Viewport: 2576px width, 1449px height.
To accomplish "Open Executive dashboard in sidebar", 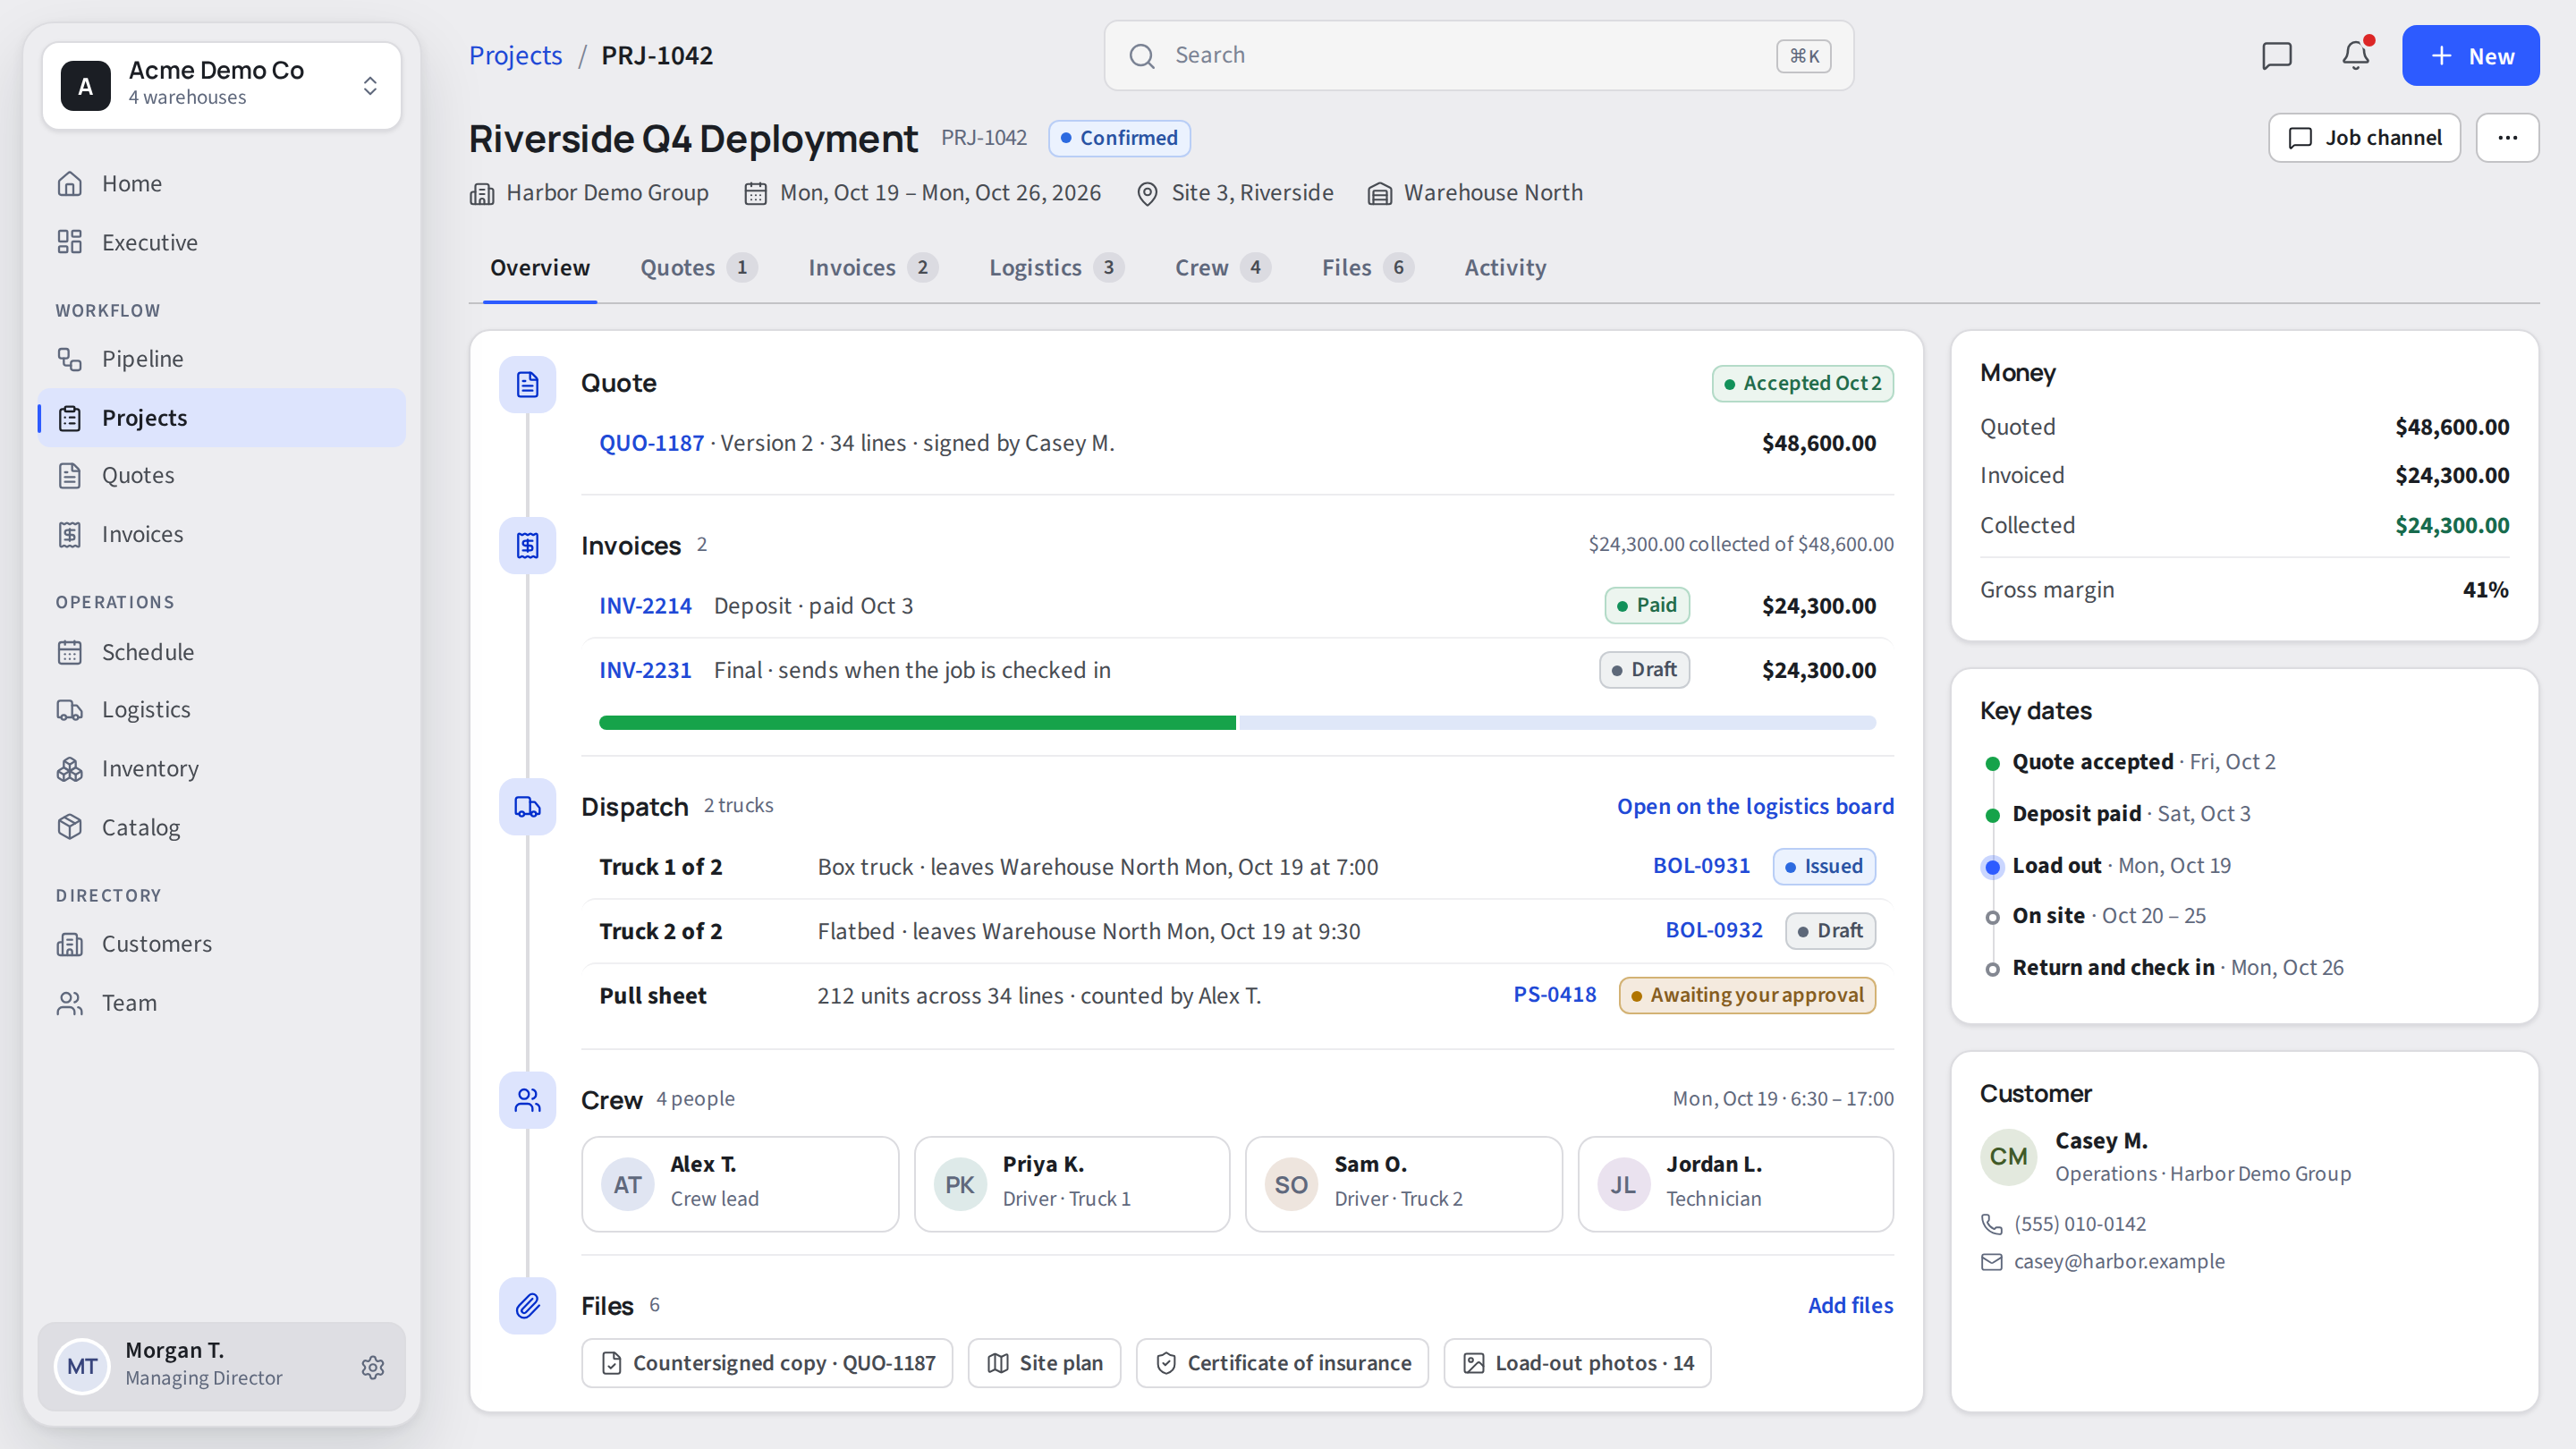I will (222, 242).
